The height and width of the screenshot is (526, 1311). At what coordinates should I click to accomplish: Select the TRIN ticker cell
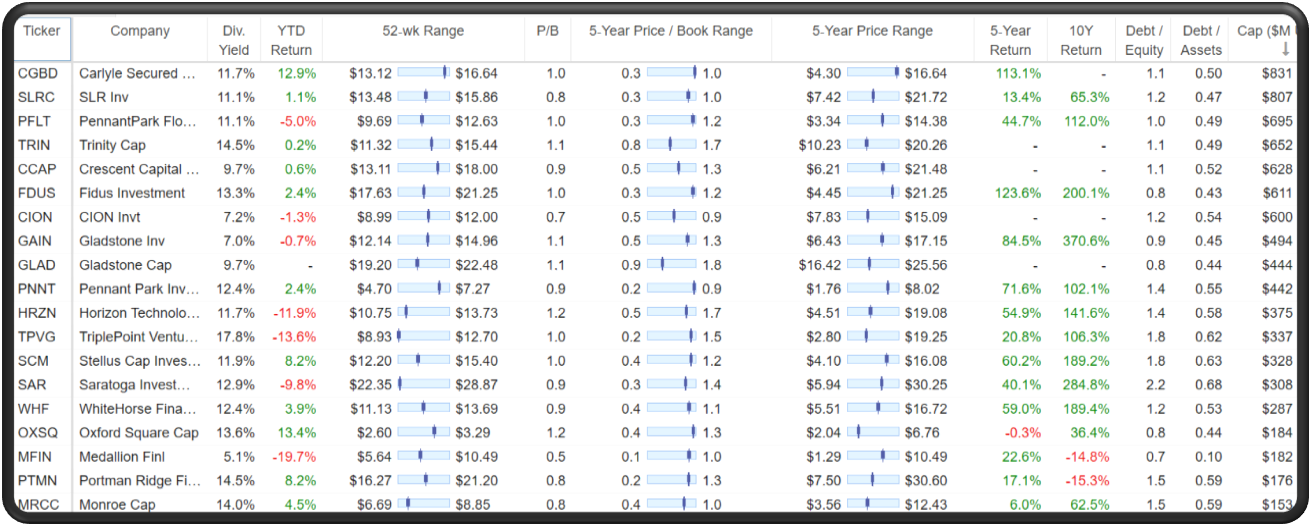34,145
